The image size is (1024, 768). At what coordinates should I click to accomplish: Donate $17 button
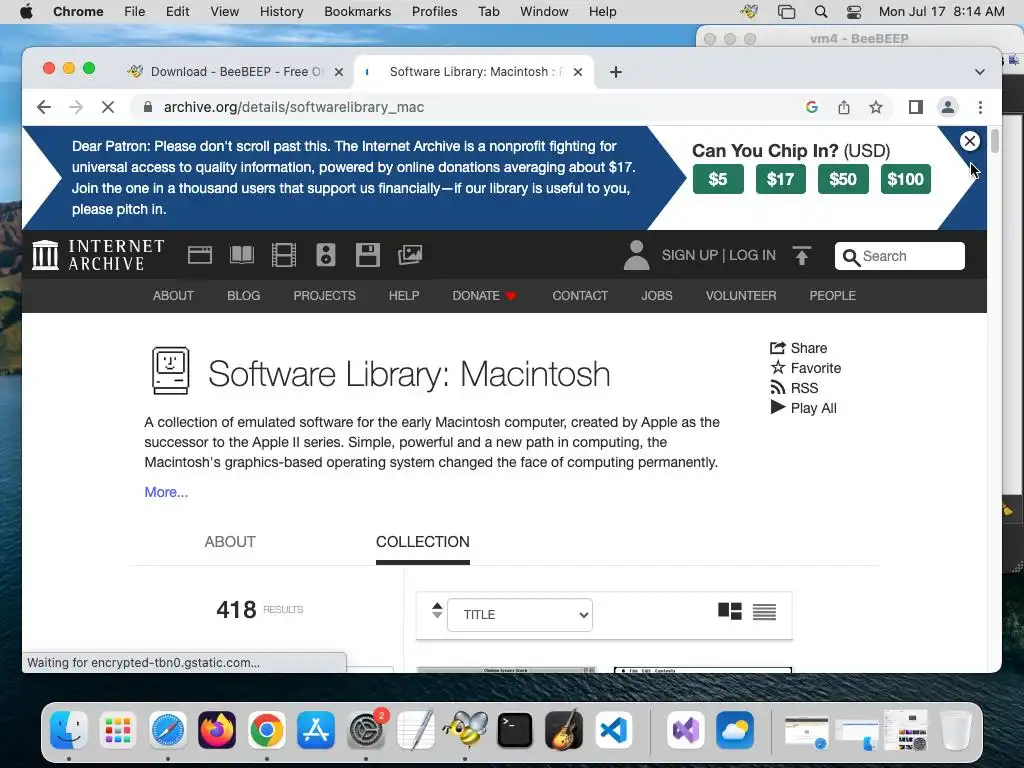pos(780,179)
